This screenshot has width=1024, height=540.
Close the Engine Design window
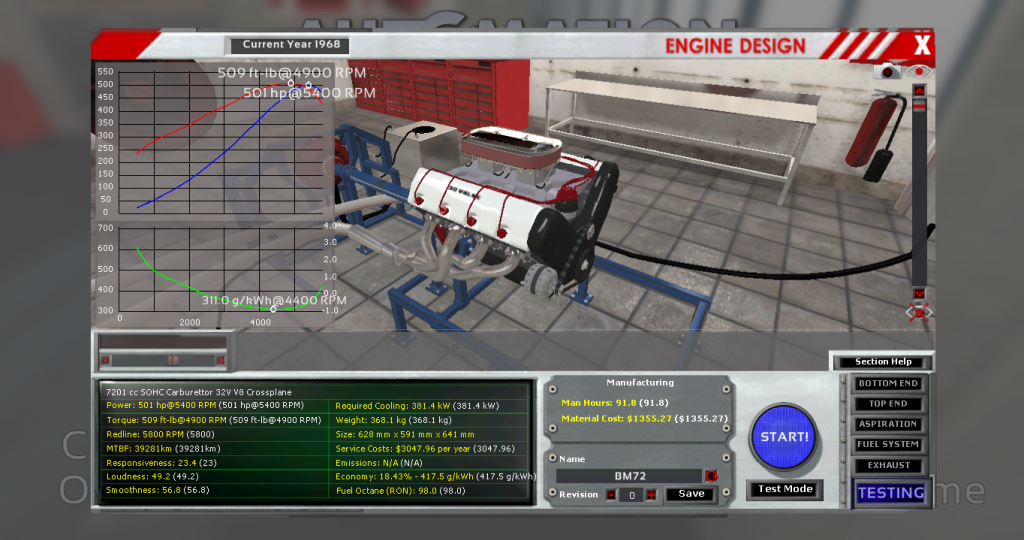tap(922, 45)
